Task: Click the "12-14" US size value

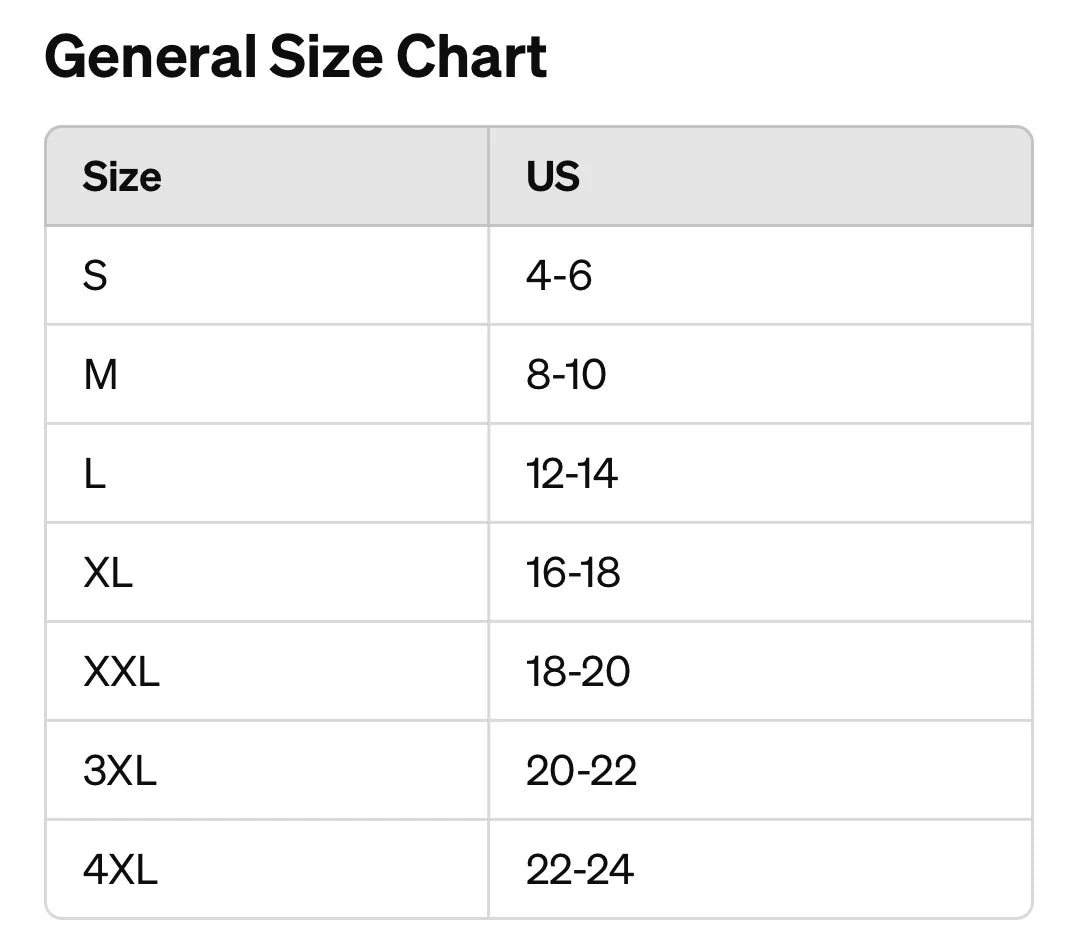Action: (x=572, y=474)
